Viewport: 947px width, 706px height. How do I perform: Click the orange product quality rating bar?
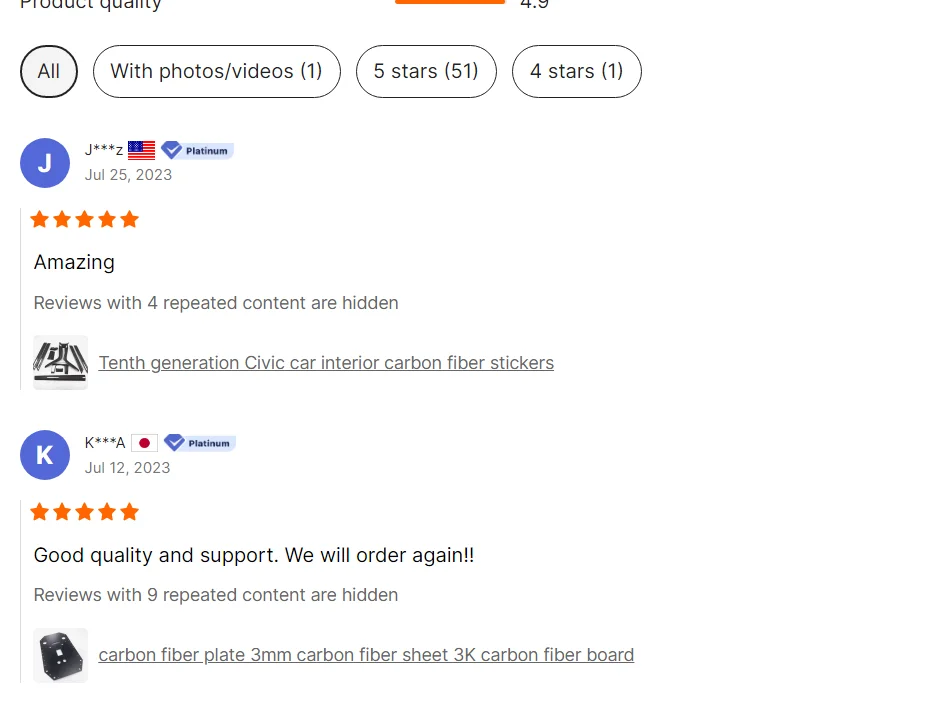click(x=450, y=2)
